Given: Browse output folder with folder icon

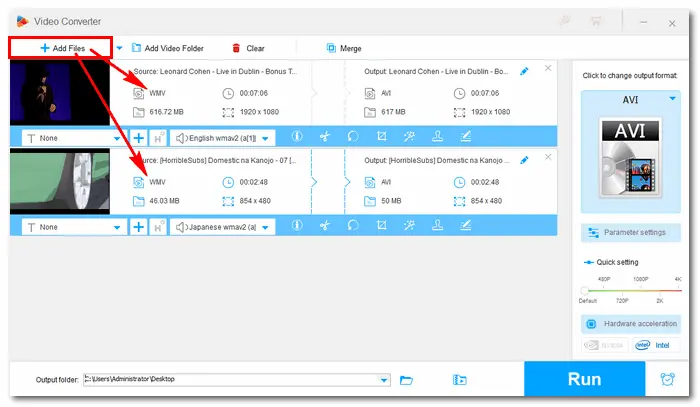Looking at the screenshot, I should [406, 380].
